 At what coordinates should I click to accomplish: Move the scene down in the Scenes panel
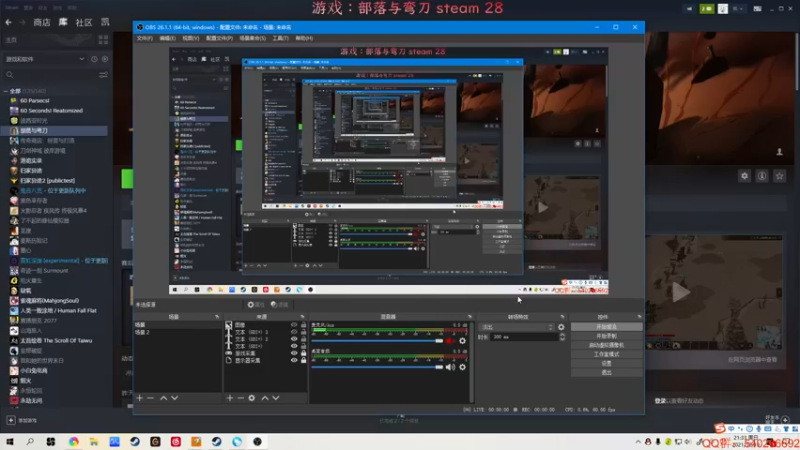pos(174,398)
